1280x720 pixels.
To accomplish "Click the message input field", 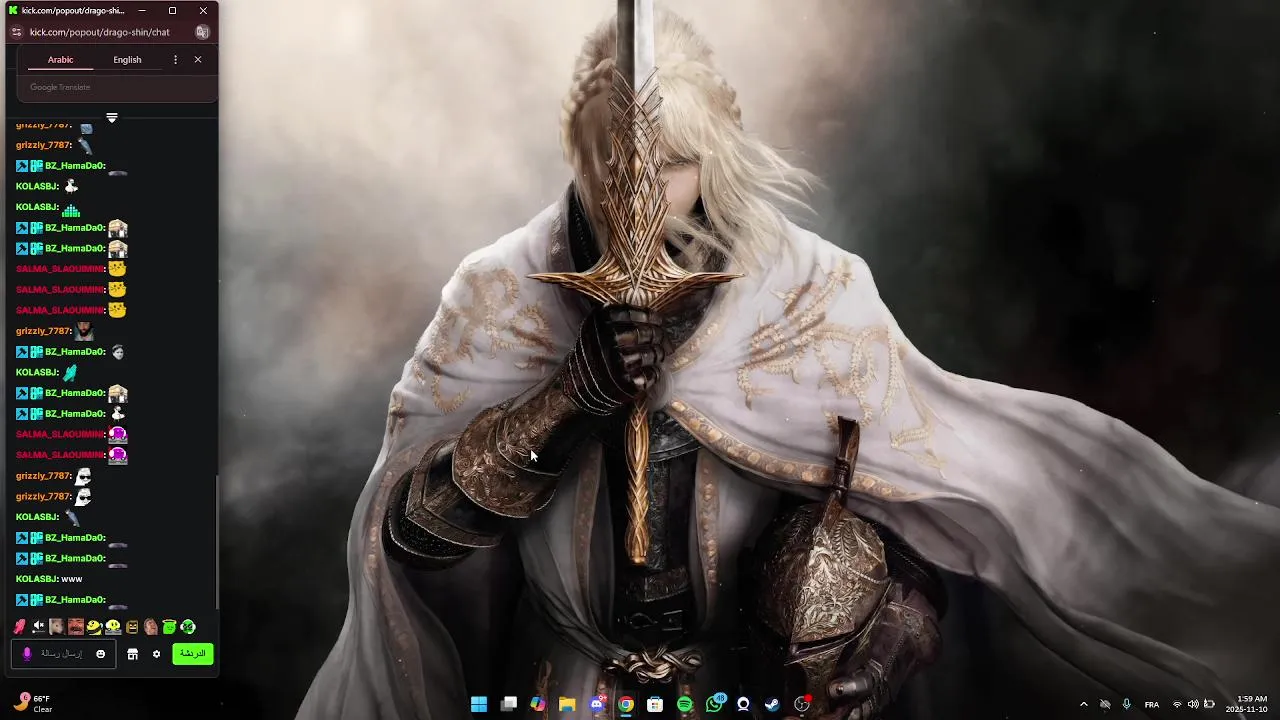I will pyautogui.click(x=63, y=654).
